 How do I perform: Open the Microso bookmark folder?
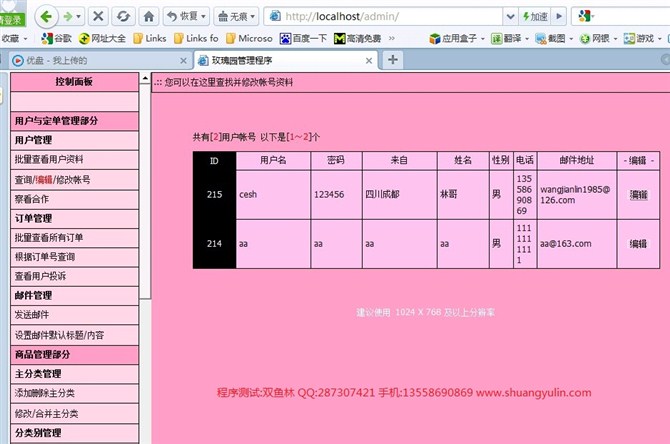249,38
